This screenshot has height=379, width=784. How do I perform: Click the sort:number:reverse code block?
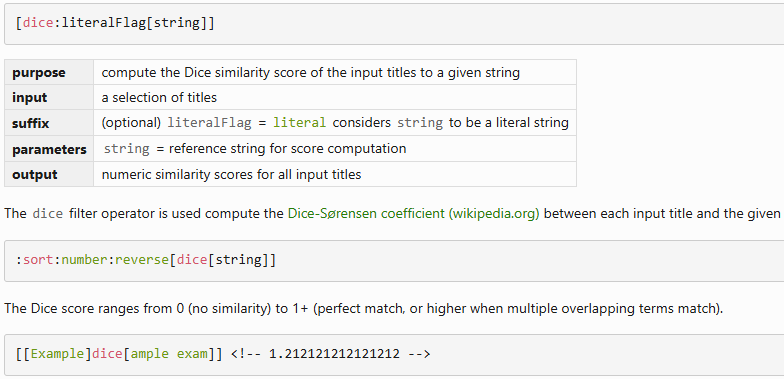[394, 260]
